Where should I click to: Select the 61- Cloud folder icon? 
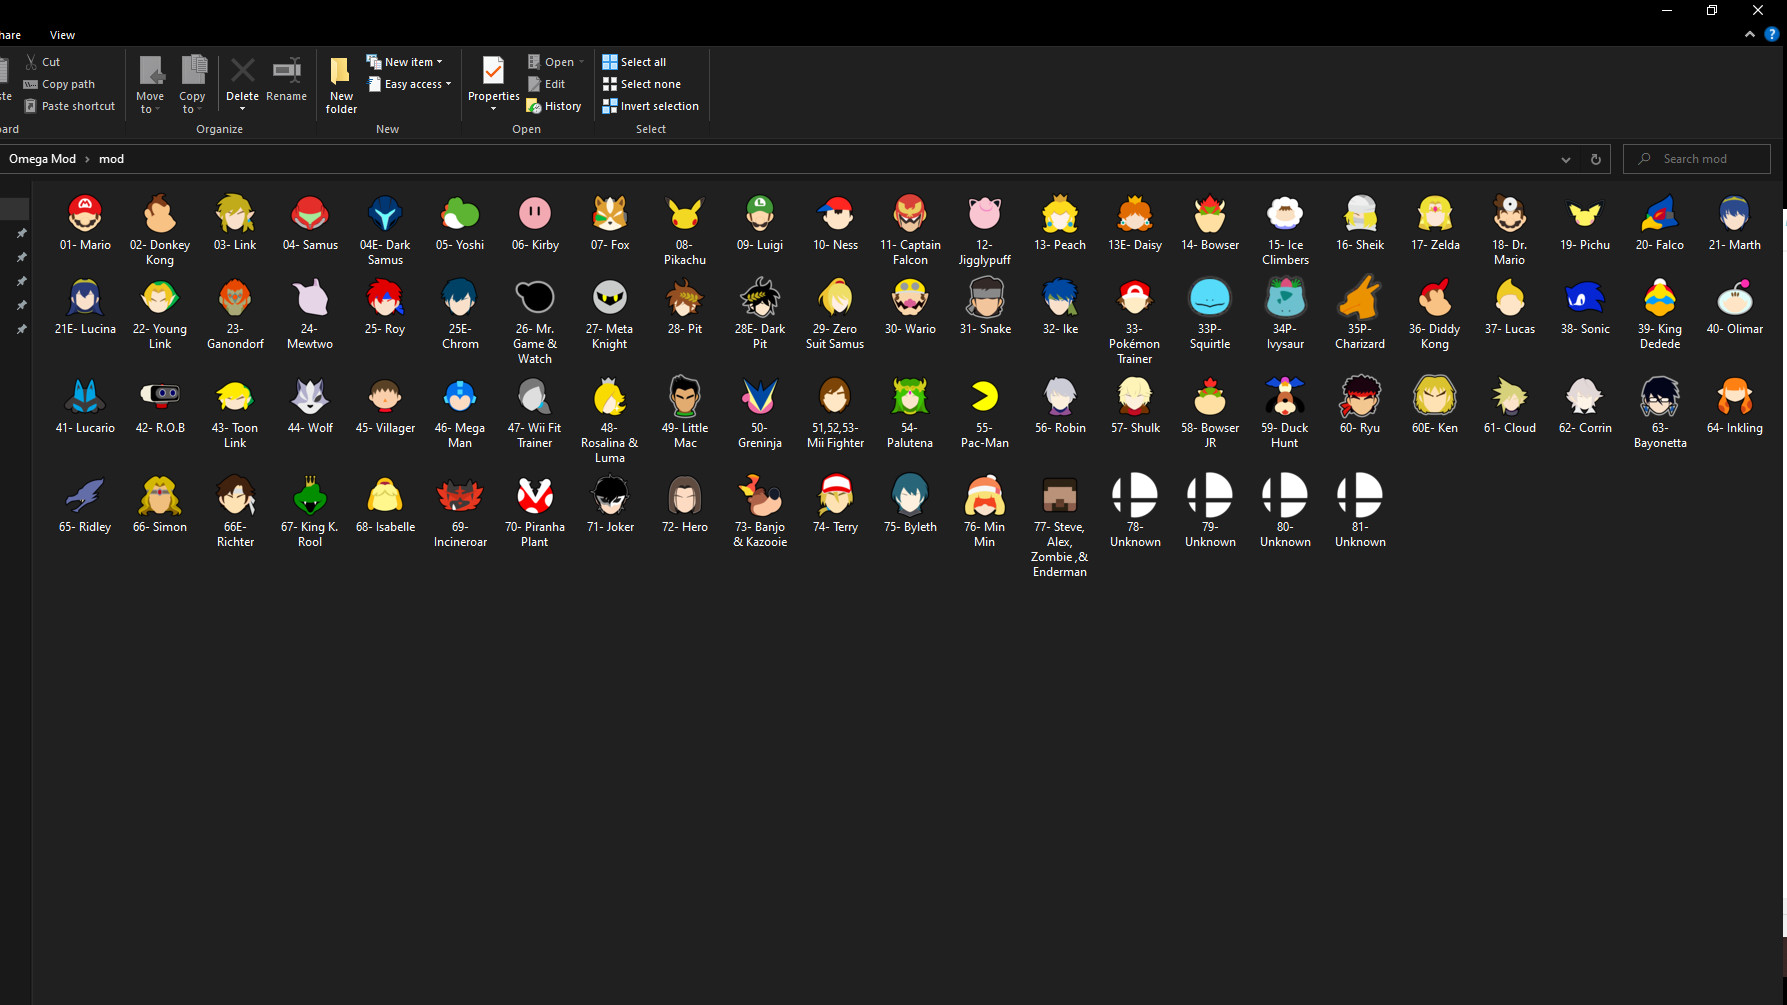pyautogui.click(x=1510, y=396)
